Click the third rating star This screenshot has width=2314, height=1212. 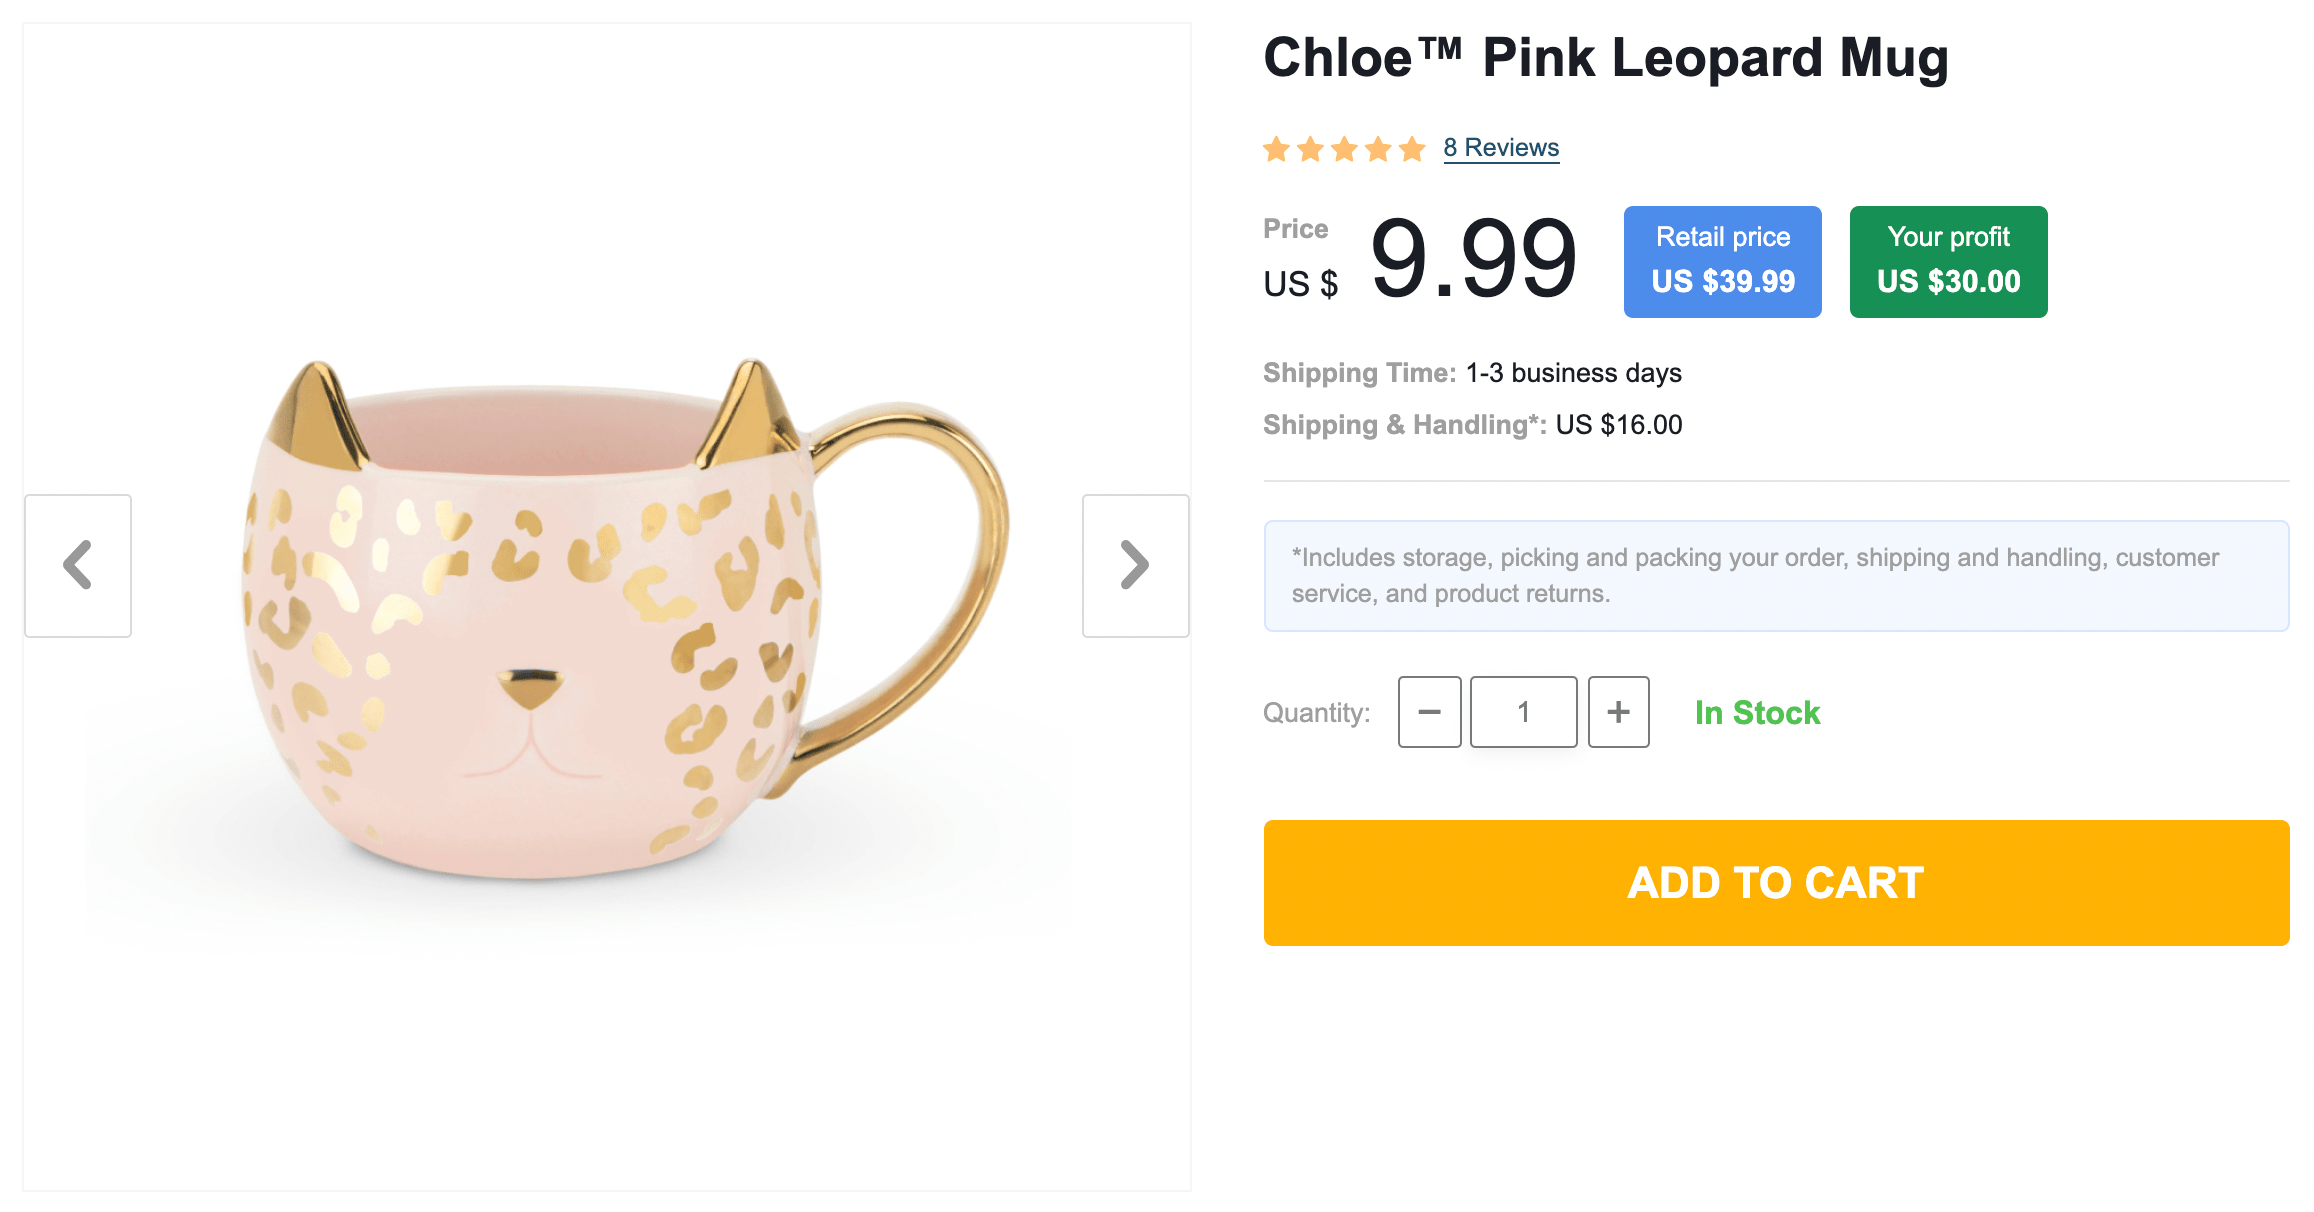(x=1344, y=150)
